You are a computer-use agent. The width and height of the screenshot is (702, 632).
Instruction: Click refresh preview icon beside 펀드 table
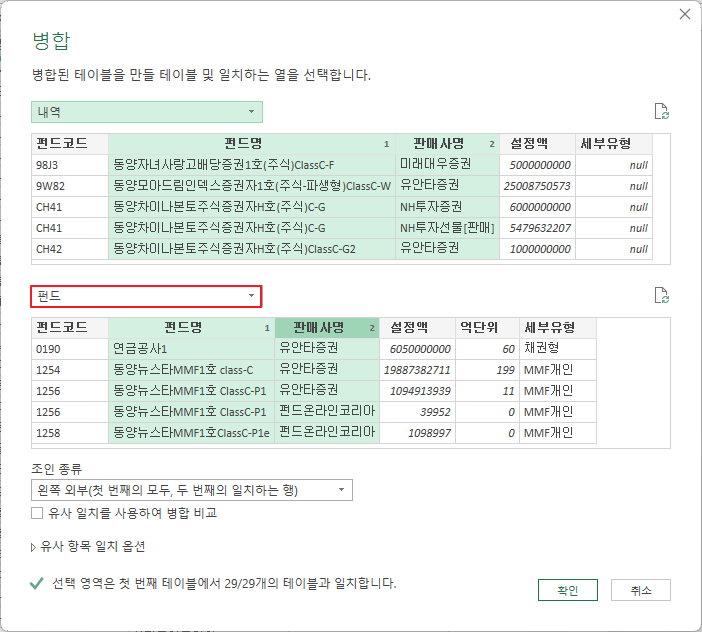click(662, 295)
